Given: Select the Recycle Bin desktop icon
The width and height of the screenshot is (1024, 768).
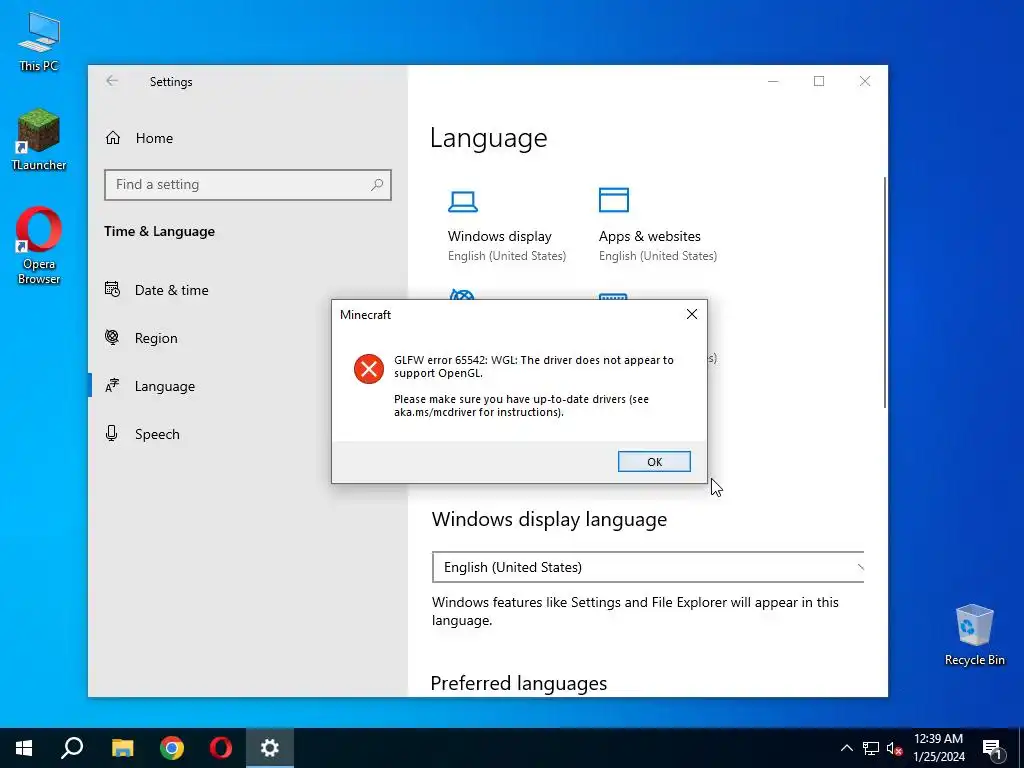Looking at the screenshot, I should coord(974,635).
